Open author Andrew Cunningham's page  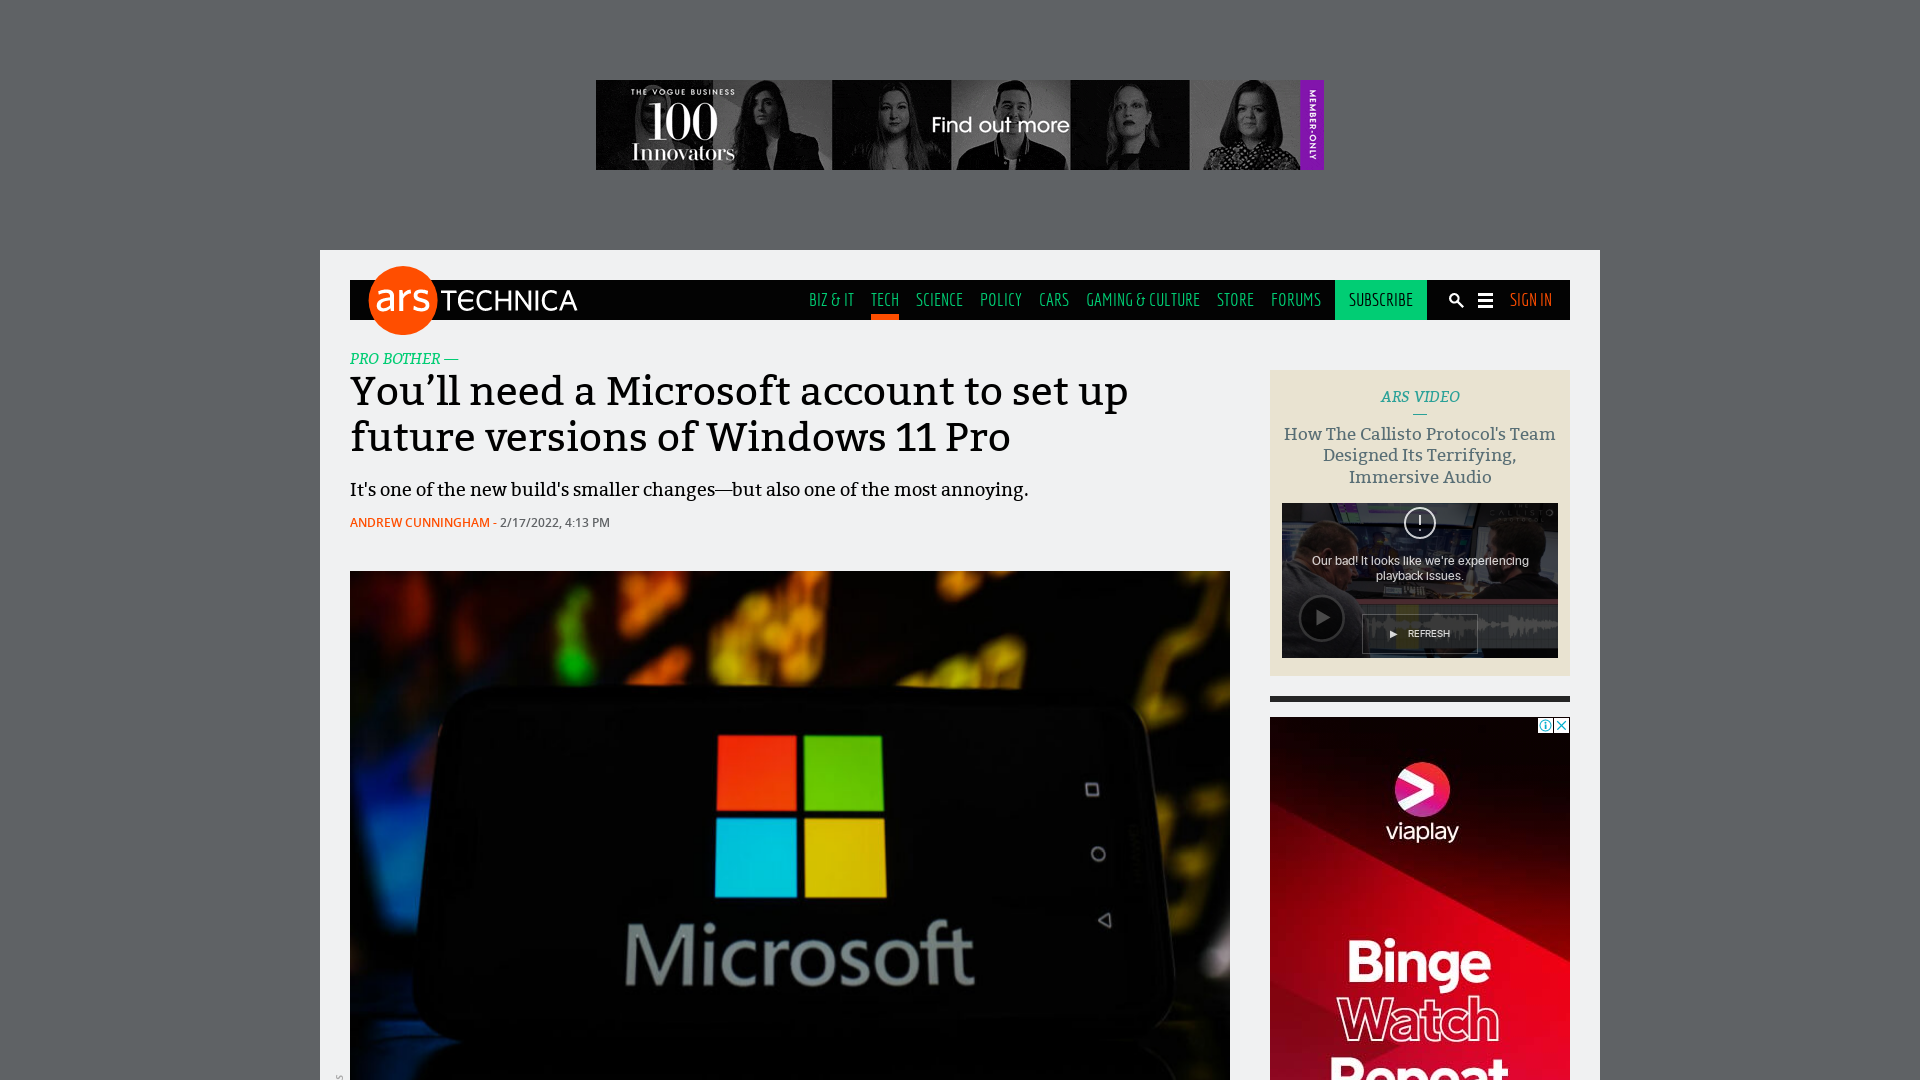coord(419,523)
